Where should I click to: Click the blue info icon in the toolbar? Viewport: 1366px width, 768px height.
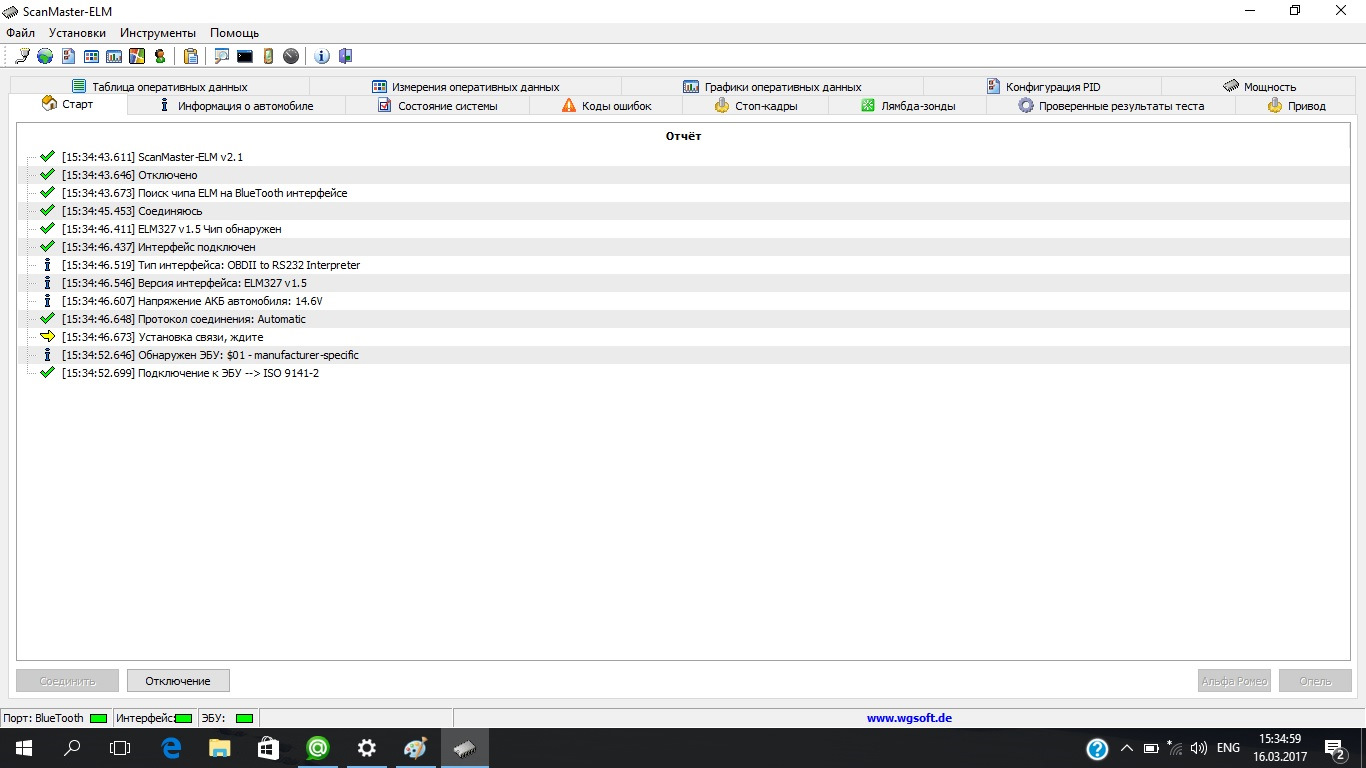(322, 56)
